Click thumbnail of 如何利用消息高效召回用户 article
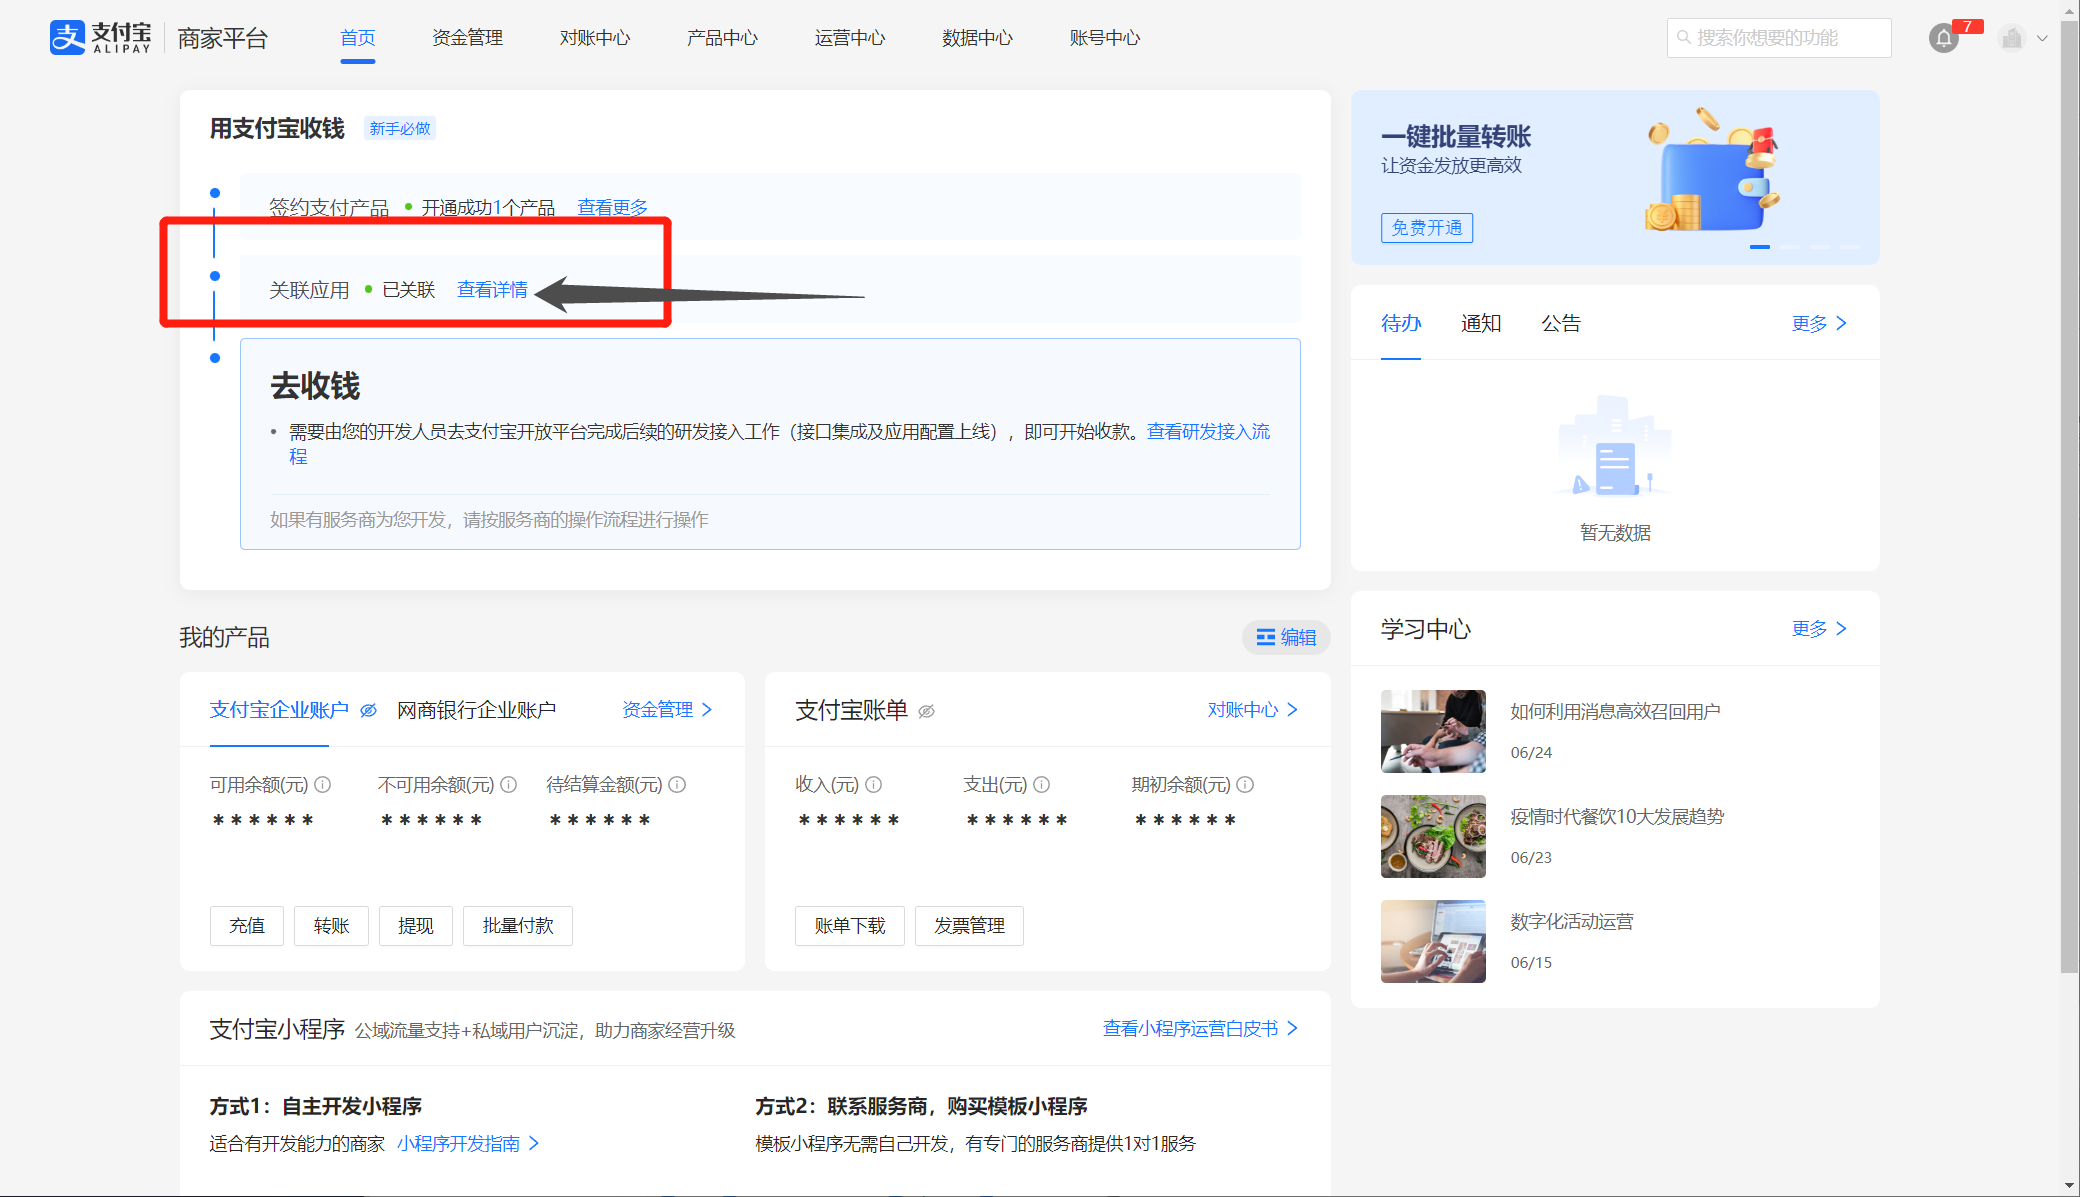Image resolution: width=2080 pixels, height=1197 pixels. coord(1433,731)
